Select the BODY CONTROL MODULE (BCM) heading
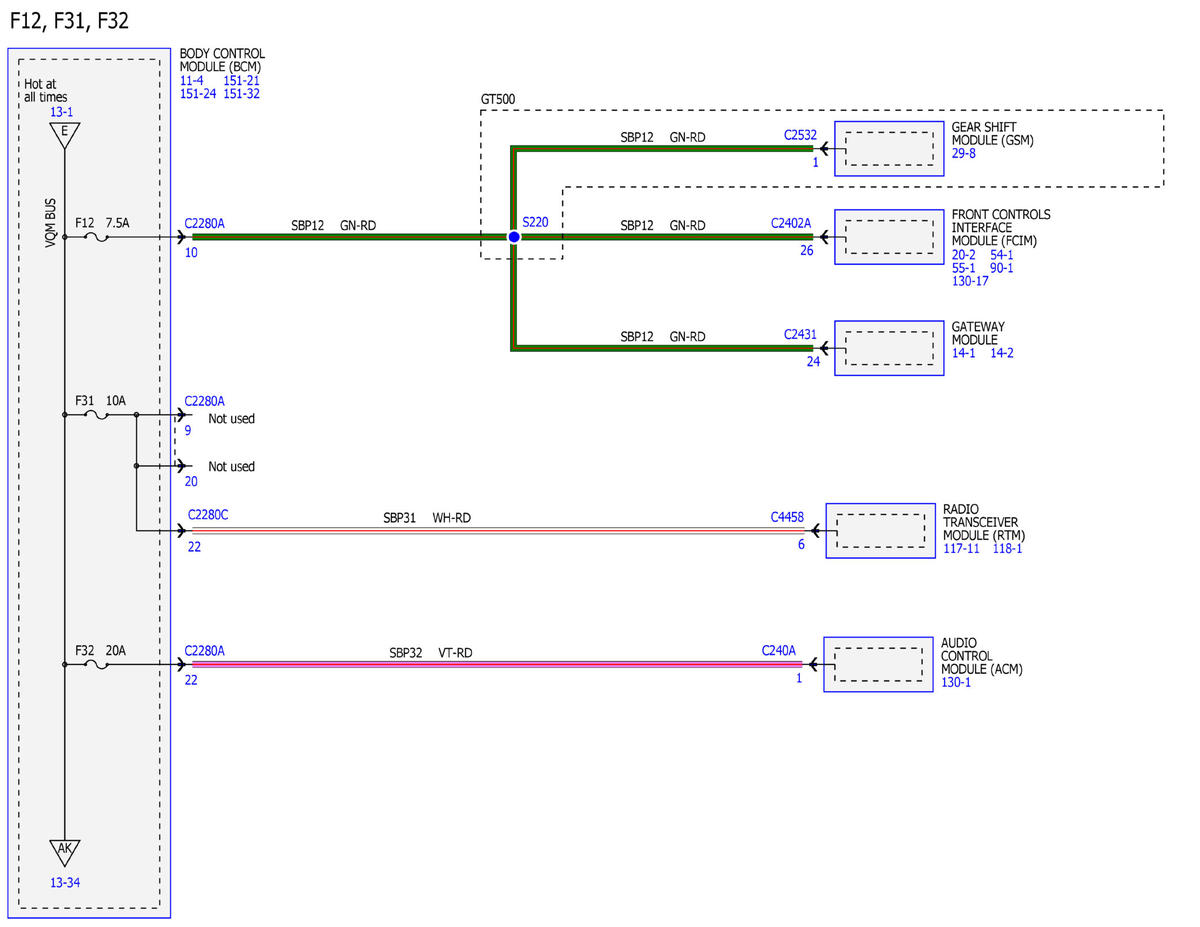This screenshot has height=927, width=1200. pos(222,60)
